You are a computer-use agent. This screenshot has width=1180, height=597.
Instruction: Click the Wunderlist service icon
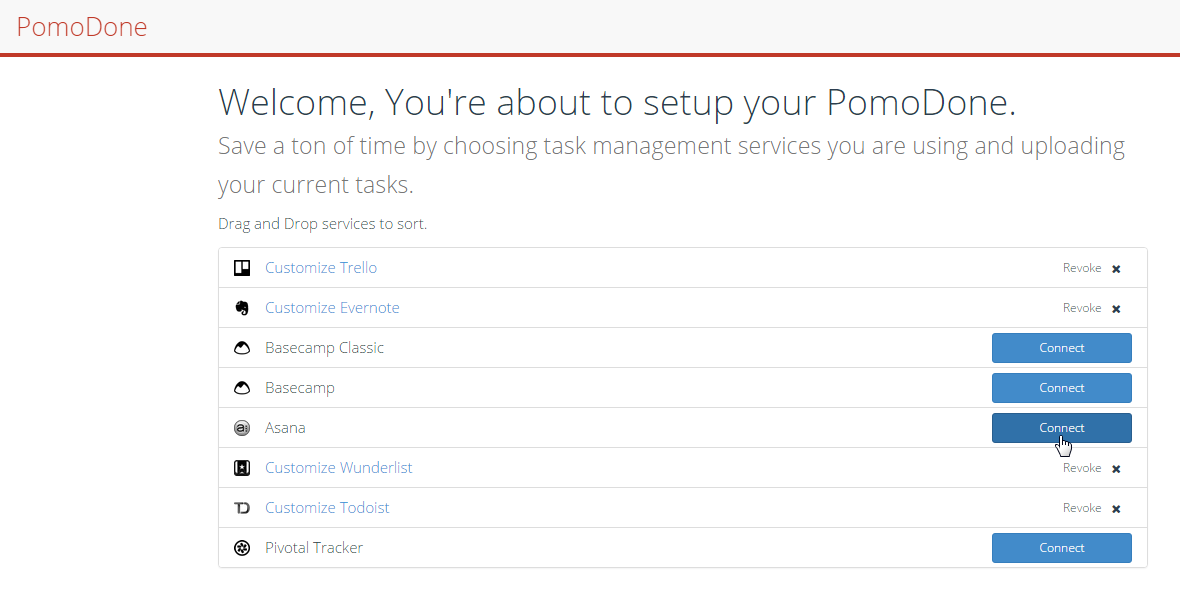[x=241, y=468]
